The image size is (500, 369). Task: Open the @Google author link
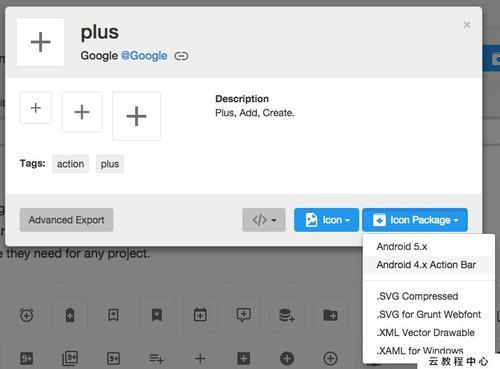(x=144, y=56)
